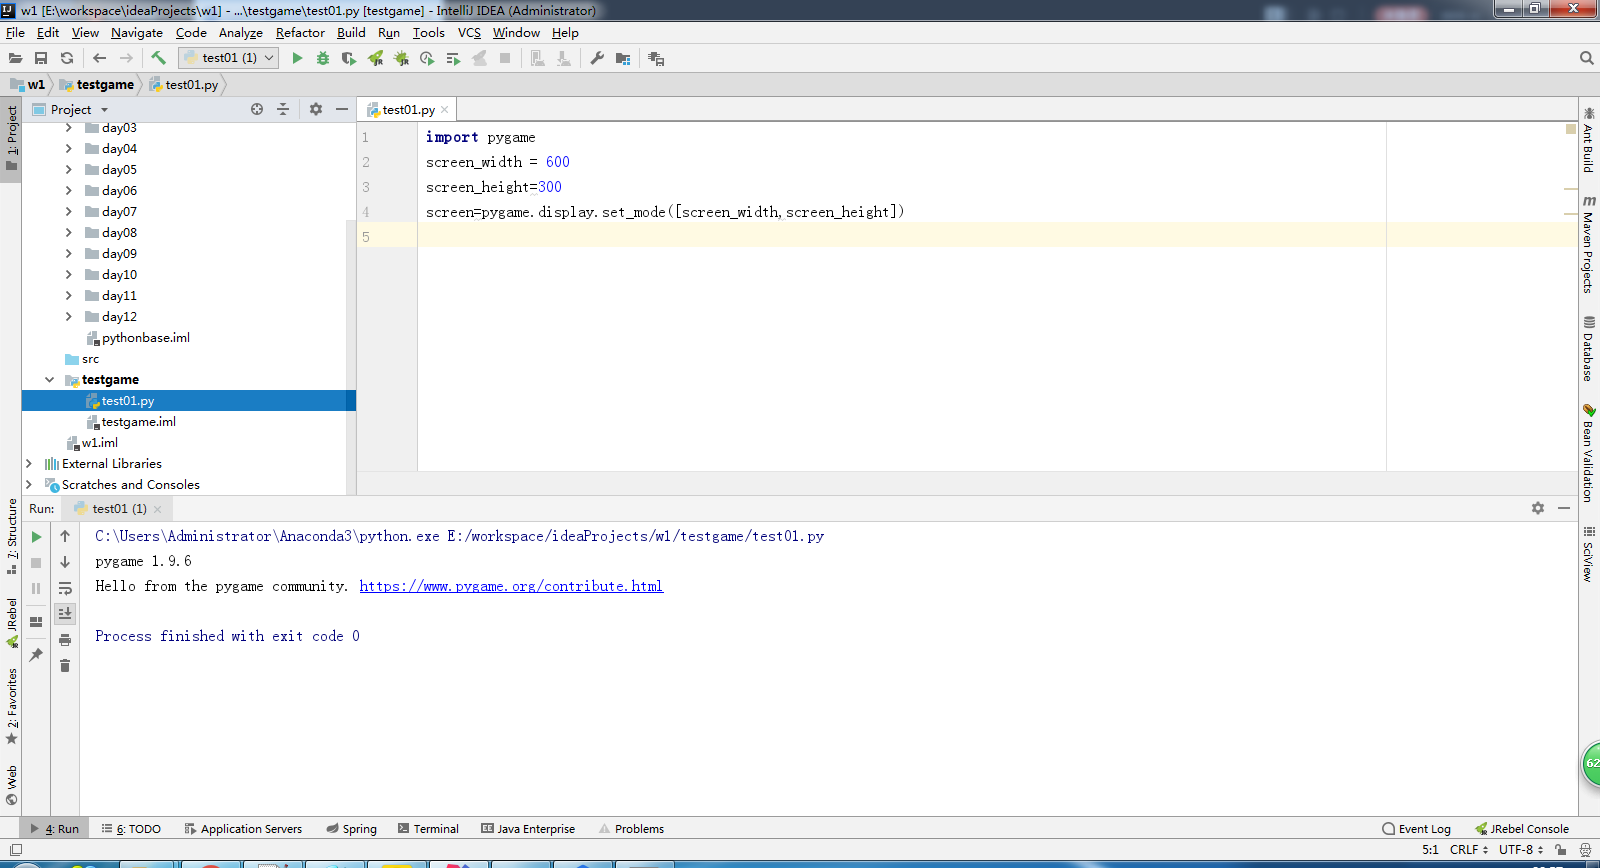Toggle pin tab in Run panel

(x=37, y=655)
